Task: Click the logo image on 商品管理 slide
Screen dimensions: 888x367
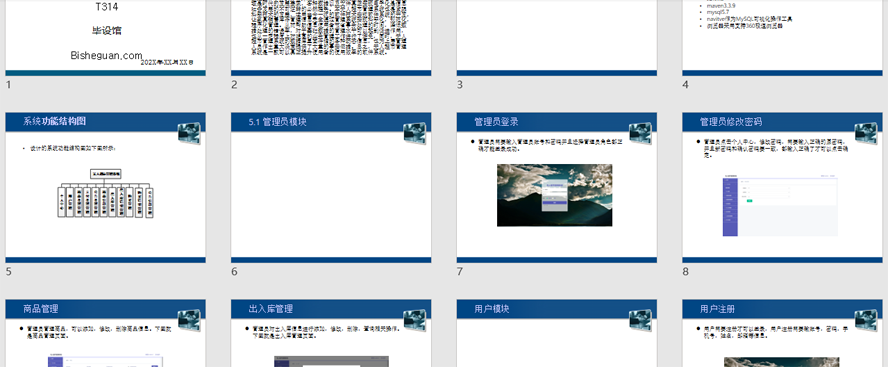Action: click(189, 321)
